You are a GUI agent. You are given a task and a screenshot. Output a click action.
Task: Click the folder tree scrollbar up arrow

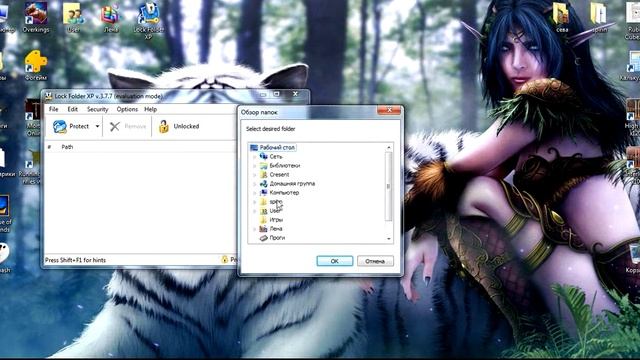(389, 147)
